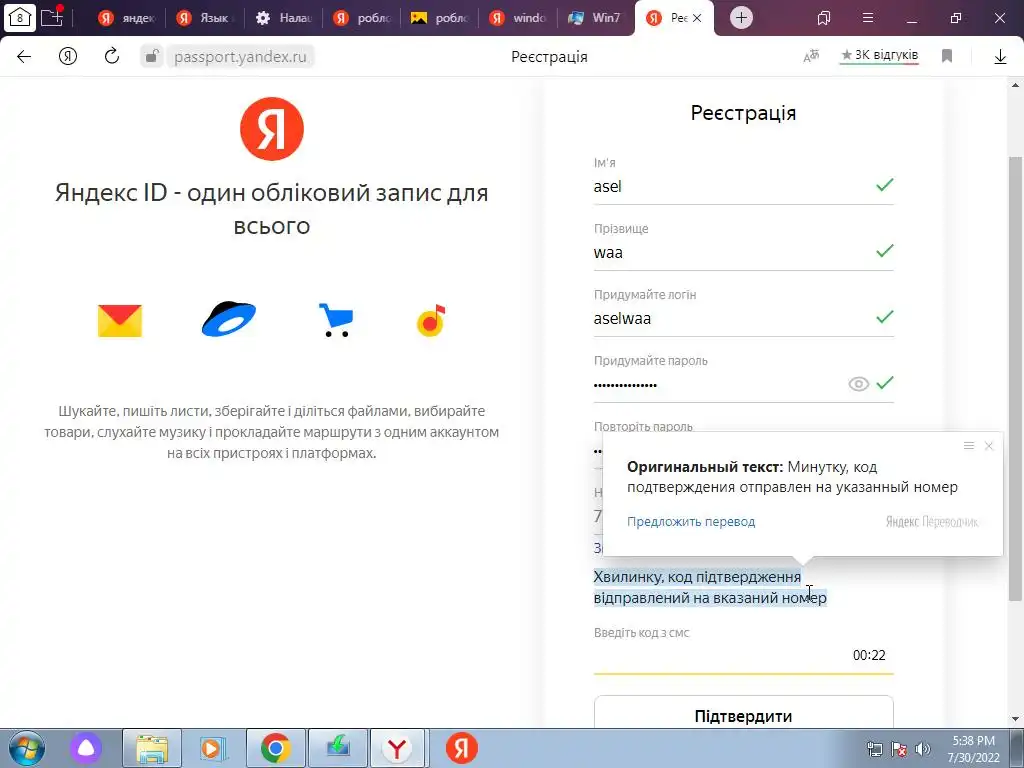Screen dimensions: 1024x768
Task: Open the green-arrow downloader app in taskbar
Action: pos(338,748)
